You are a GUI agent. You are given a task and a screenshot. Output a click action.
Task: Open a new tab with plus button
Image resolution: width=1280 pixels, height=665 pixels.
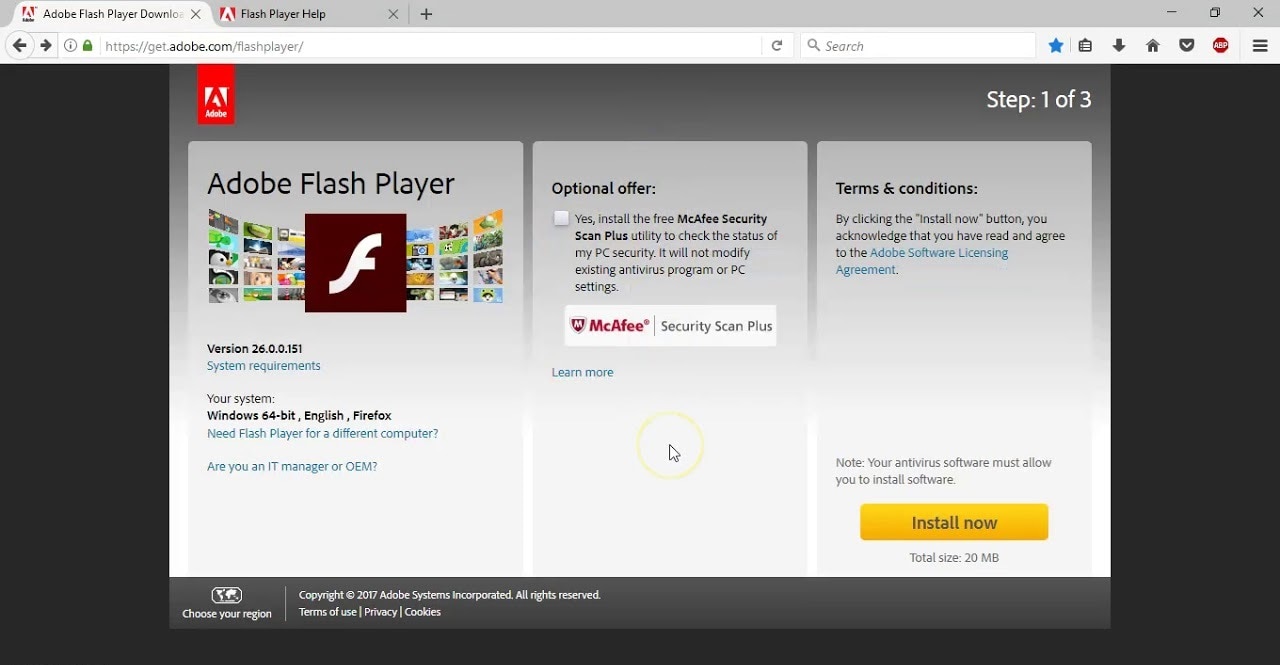pos(427,14)
